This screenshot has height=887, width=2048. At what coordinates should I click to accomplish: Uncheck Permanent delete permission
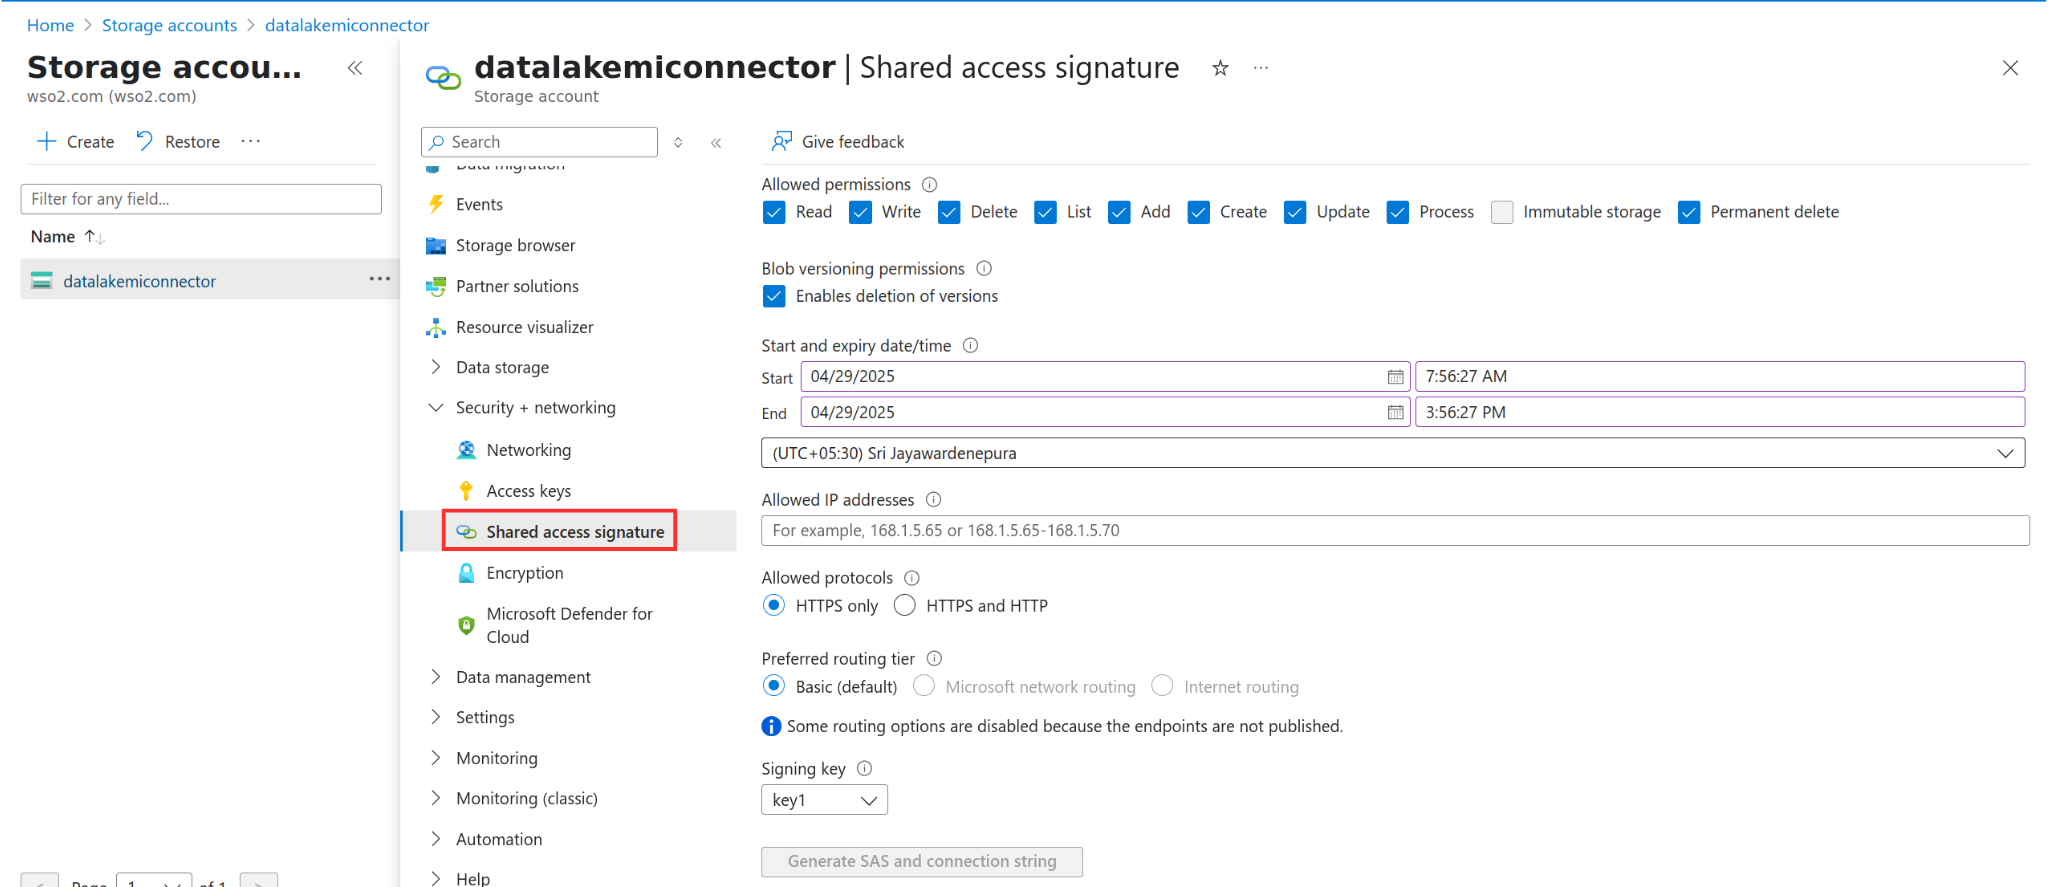coord(1689,212)
